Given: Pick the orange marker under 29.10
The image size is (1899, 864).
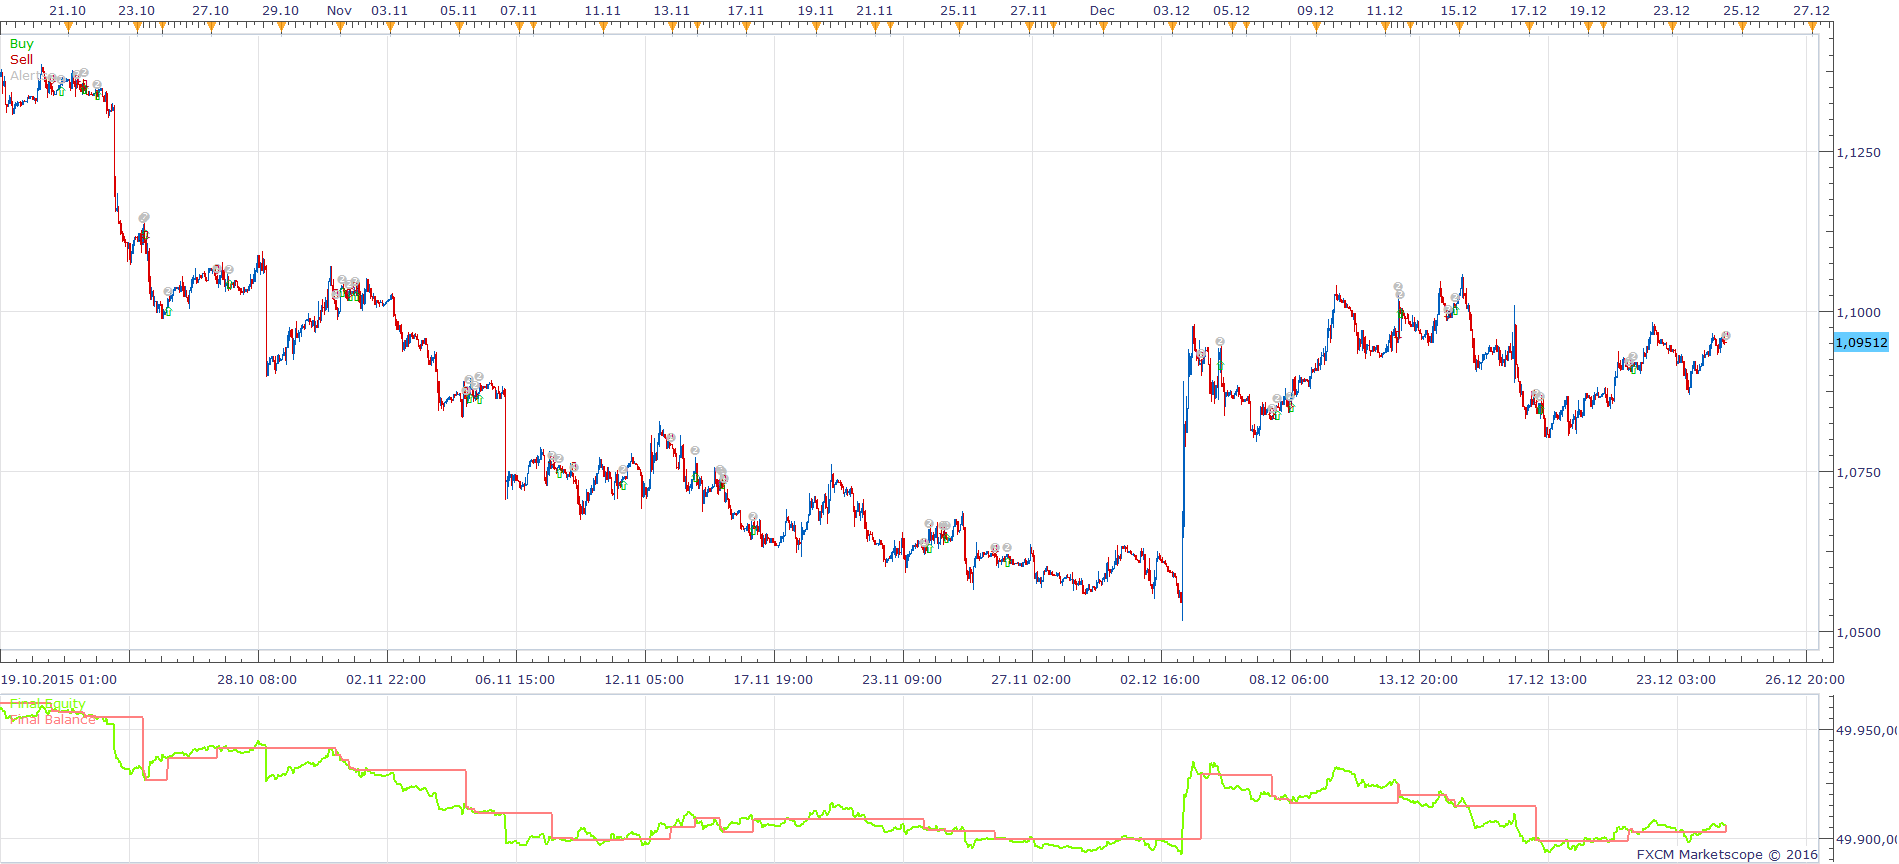Looking at the screenshot, I should point(281,27).
